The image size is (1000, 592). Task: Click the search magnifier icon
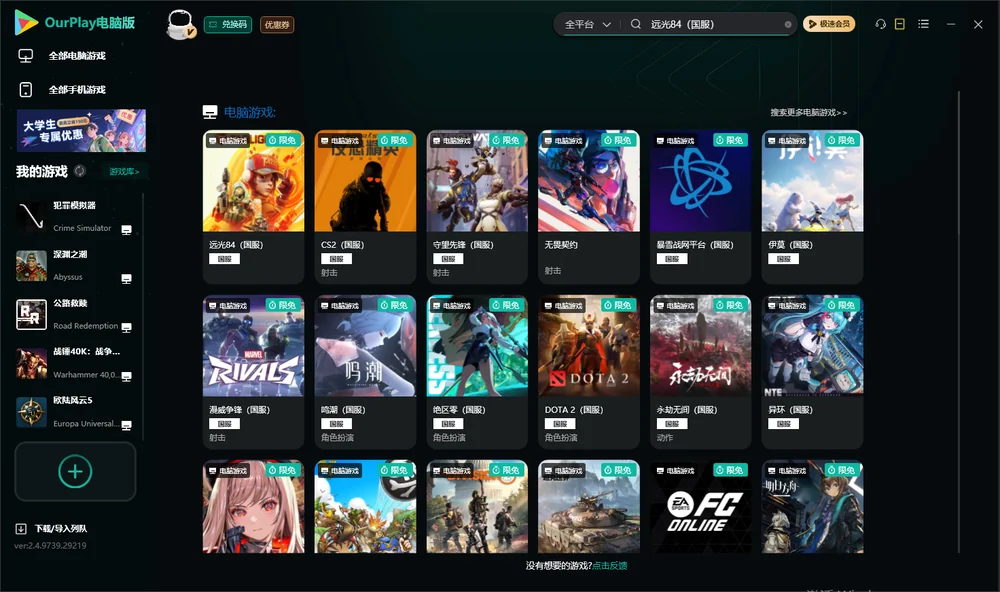click(636, 24)
